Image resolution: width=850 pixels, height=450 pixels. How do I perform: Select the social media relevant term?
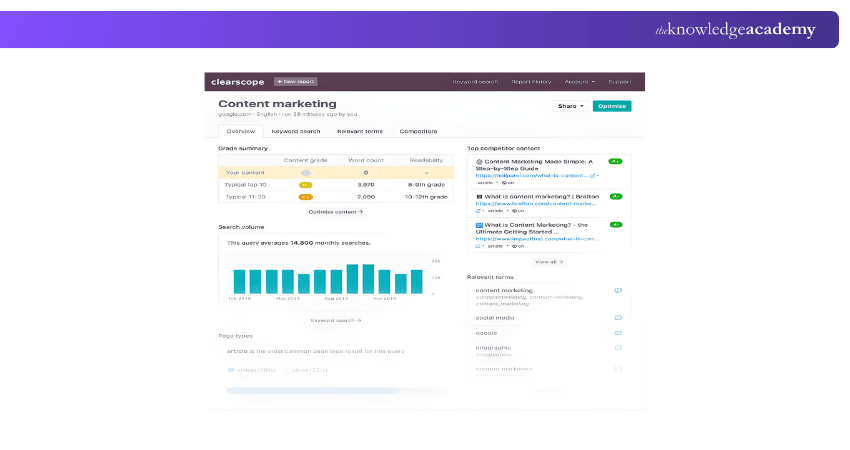point(495,318)
